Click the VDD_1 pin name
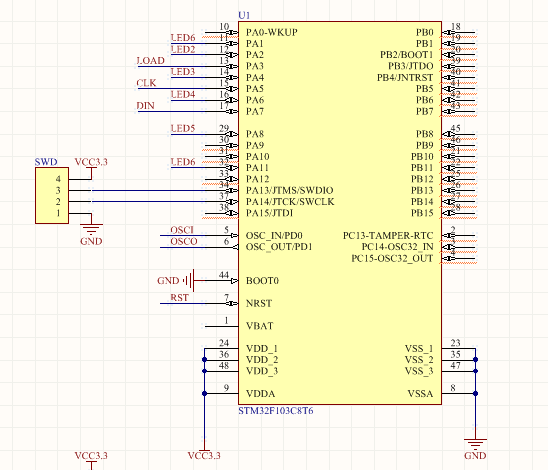 262,348
